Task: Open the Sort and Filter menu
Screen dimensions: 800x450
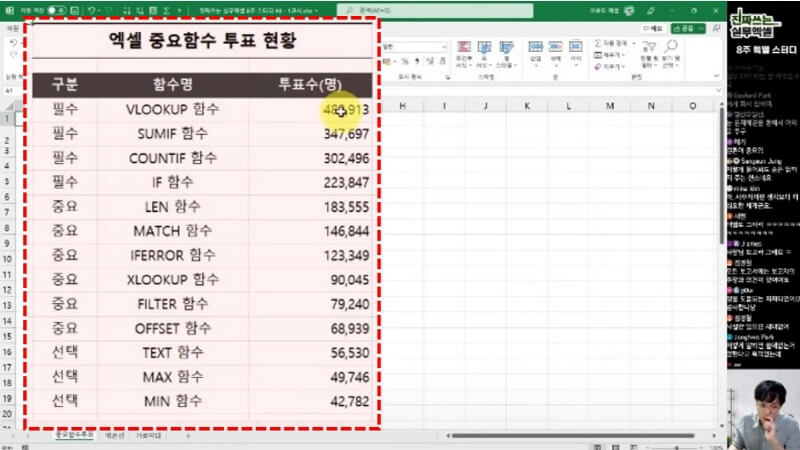Action: [648, 54]
